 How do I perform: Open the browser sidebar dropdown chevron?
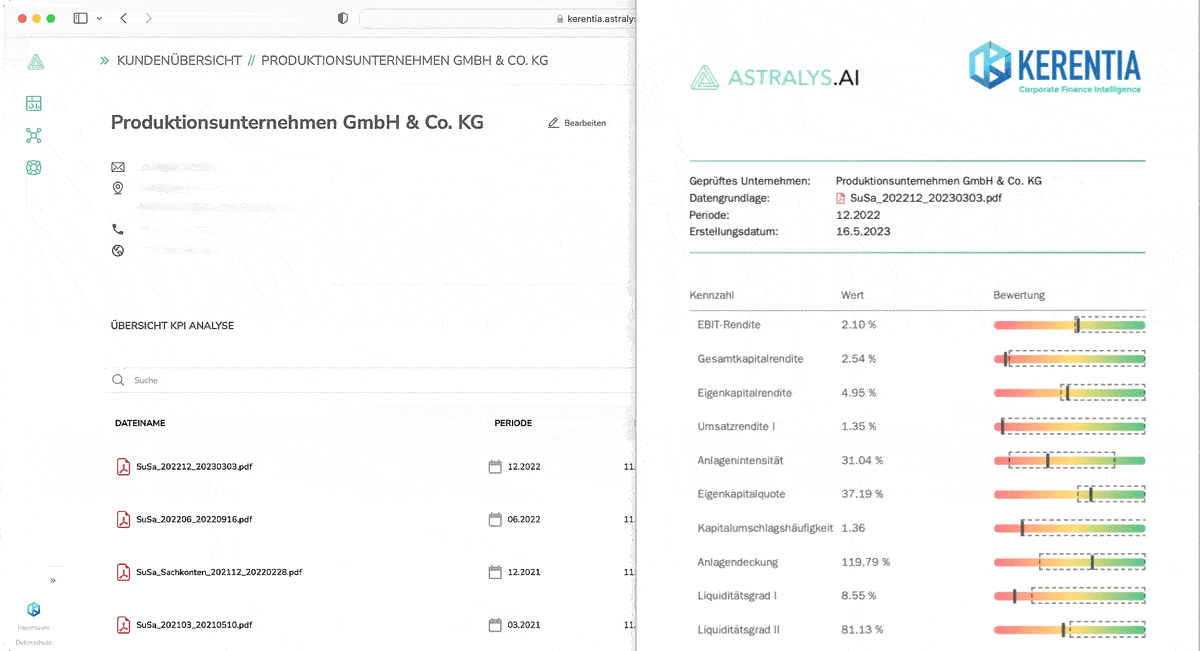click(x=99, y=18)
